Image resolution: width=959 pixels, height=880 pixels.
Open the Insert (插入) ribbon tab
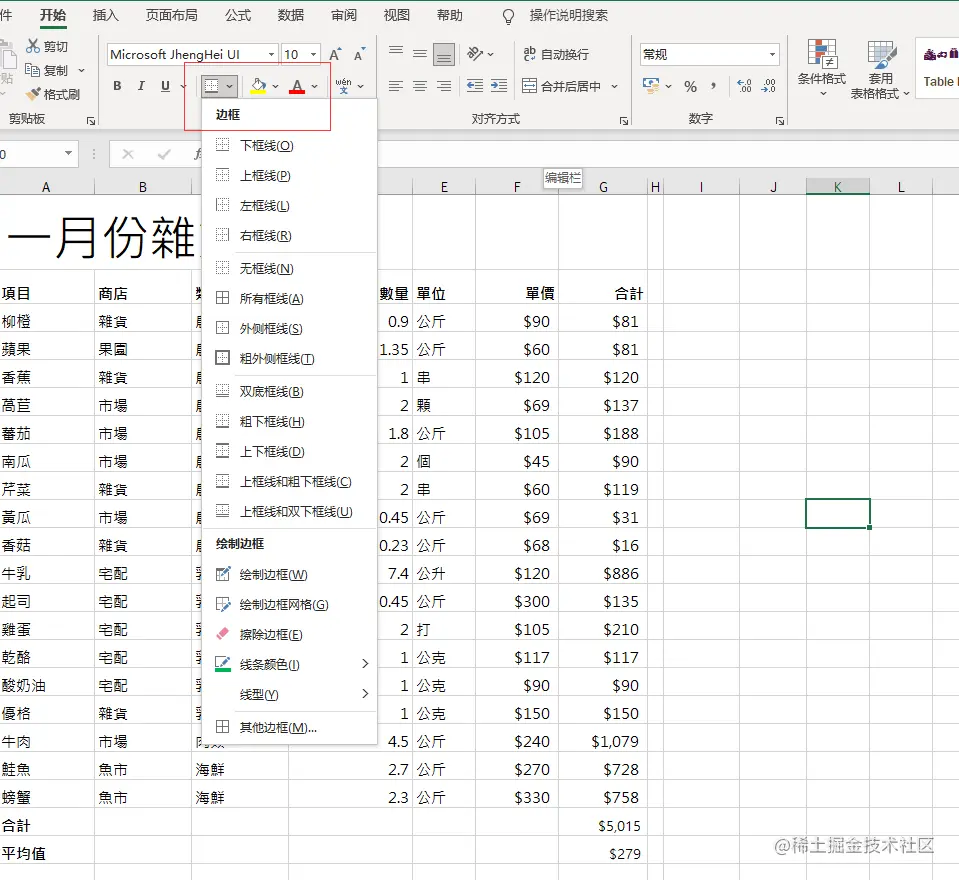click(x=105, y=15)
